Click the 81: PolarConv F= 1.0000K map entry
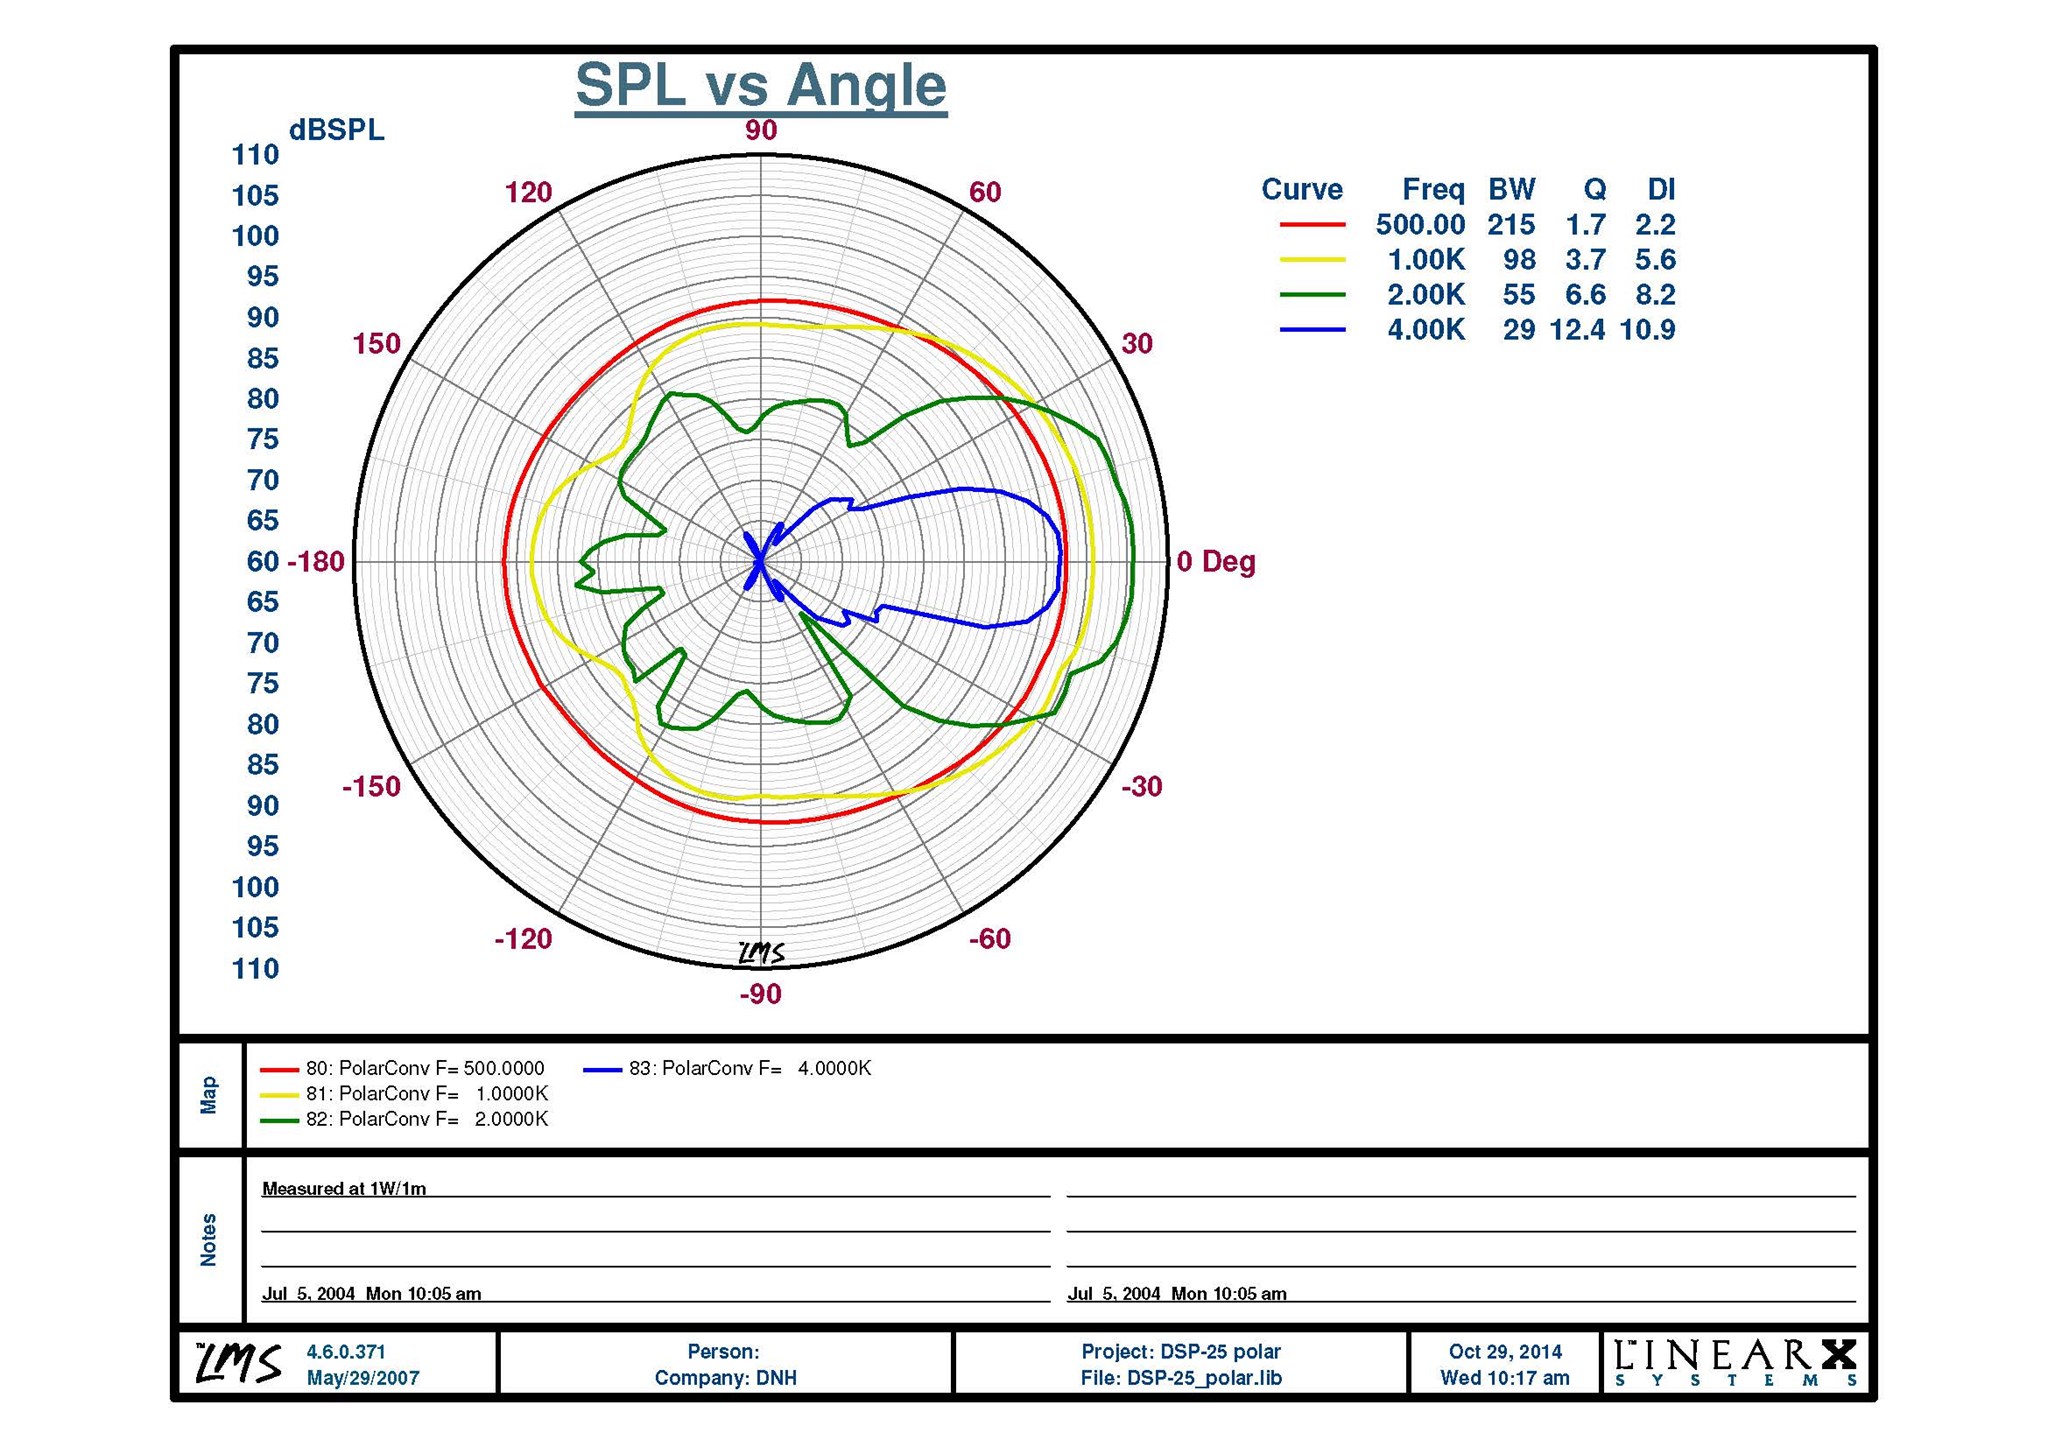The width and height of the screenshot is (2048, 1447). point(405,1094)
